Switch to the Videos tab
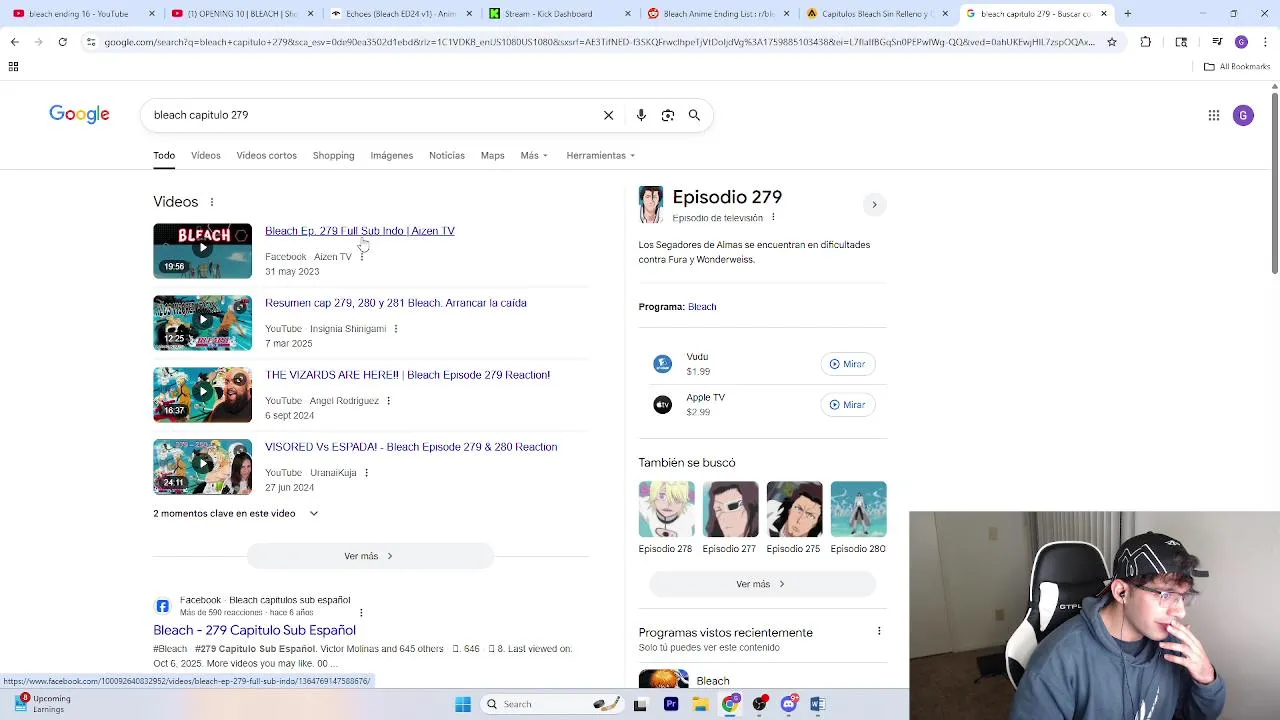This screenshot has width=1280, height=720. pos(206,155)
